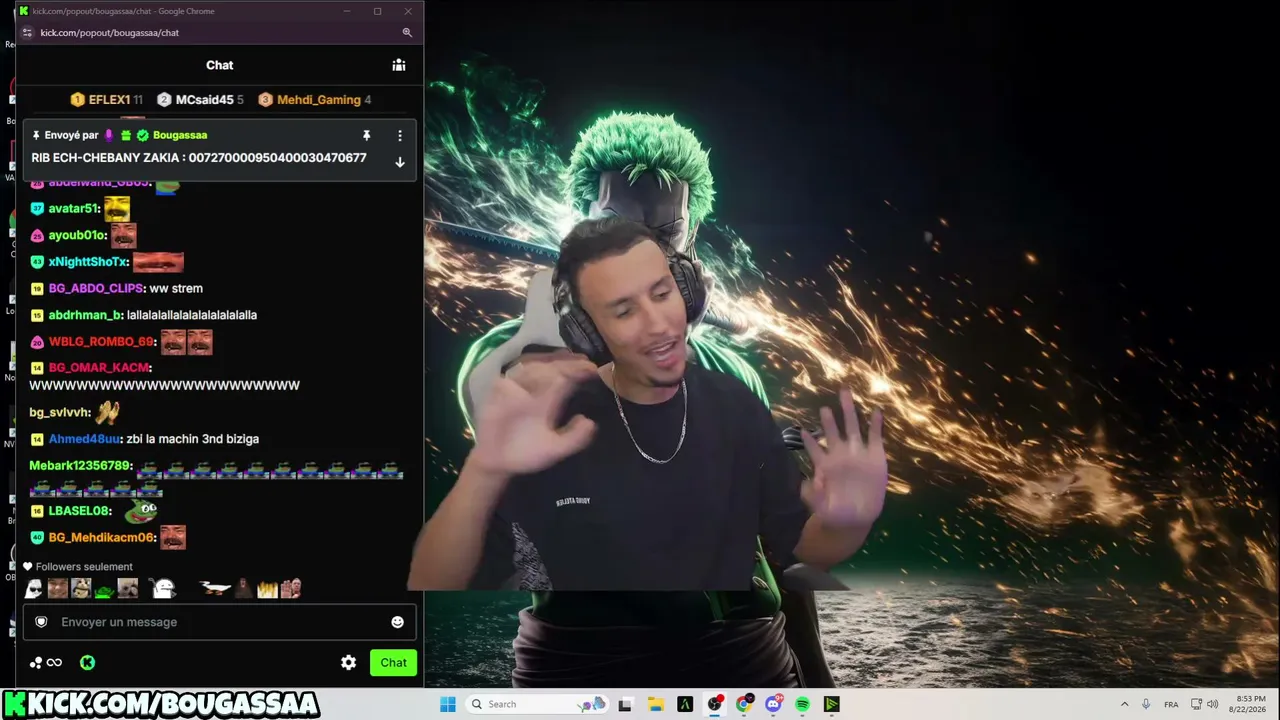Insert the ghost with sunglasses emote
The width and height of the screenshot is (1280, 720).
click(34, 589)
